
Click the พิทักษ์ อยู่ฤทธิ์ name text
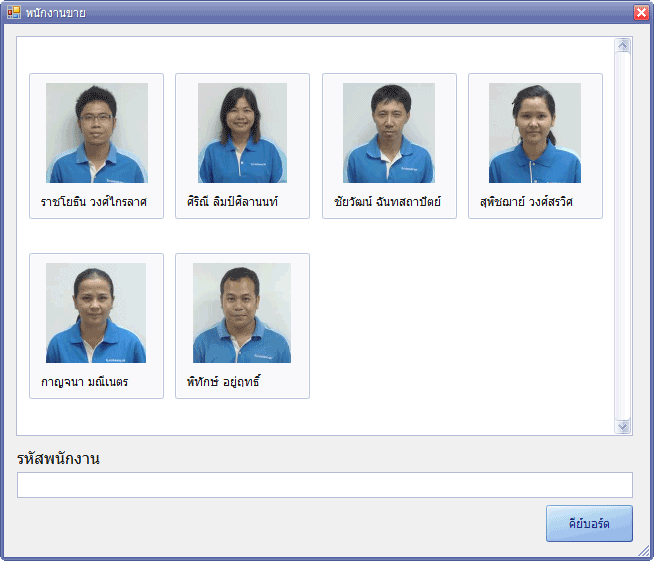(x=222, y=382)
